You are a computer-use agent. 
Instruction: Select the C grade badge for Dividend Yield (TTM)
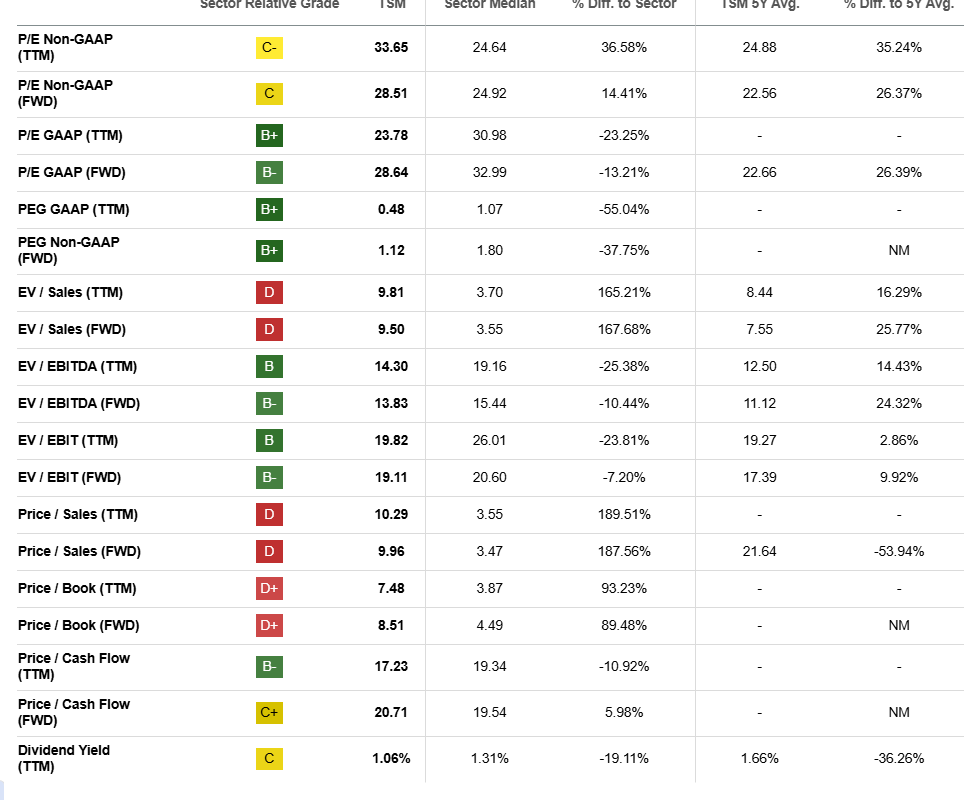point(269,758)
